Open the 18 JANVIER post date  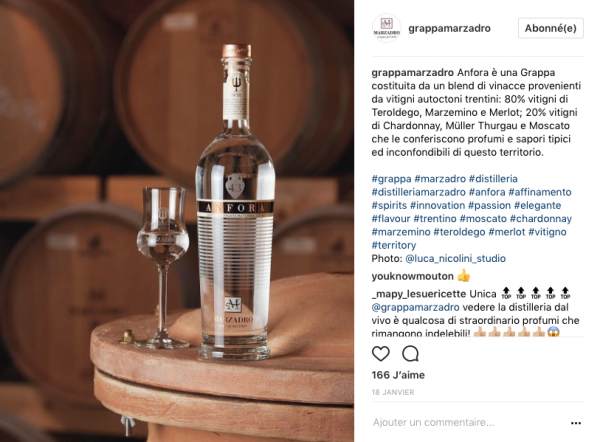pos(393,392)
